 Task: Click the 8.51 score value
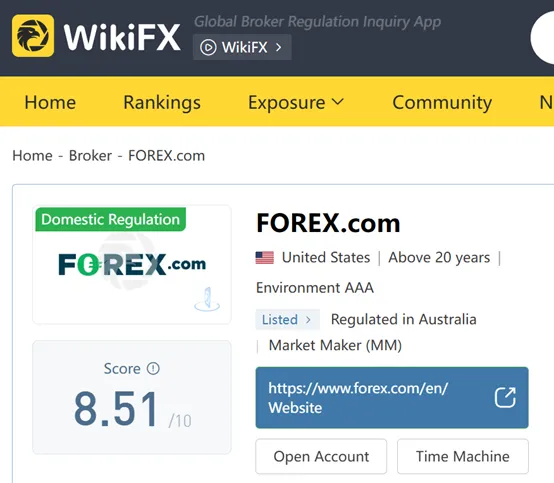point(116,409)
